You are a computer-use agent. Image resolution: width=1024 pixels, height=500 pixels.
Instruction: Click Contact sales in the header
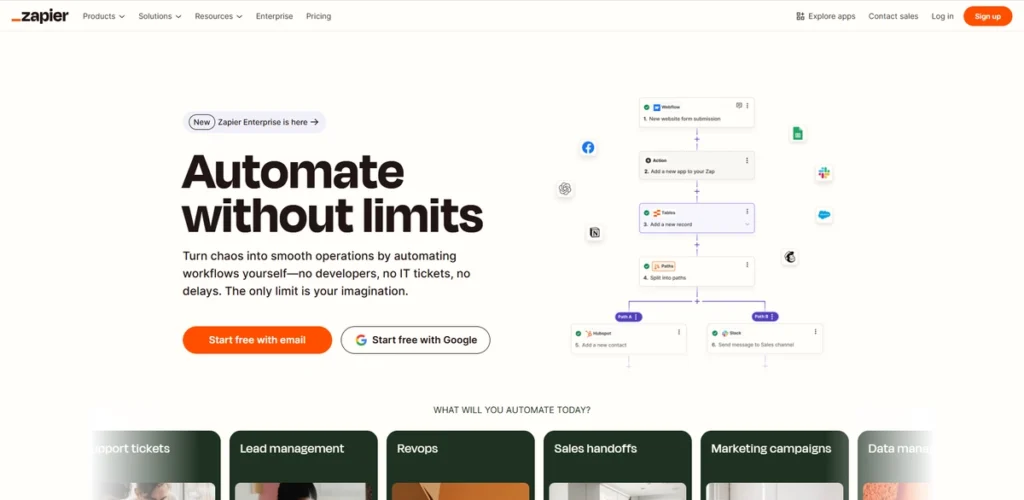coord(893,16)
